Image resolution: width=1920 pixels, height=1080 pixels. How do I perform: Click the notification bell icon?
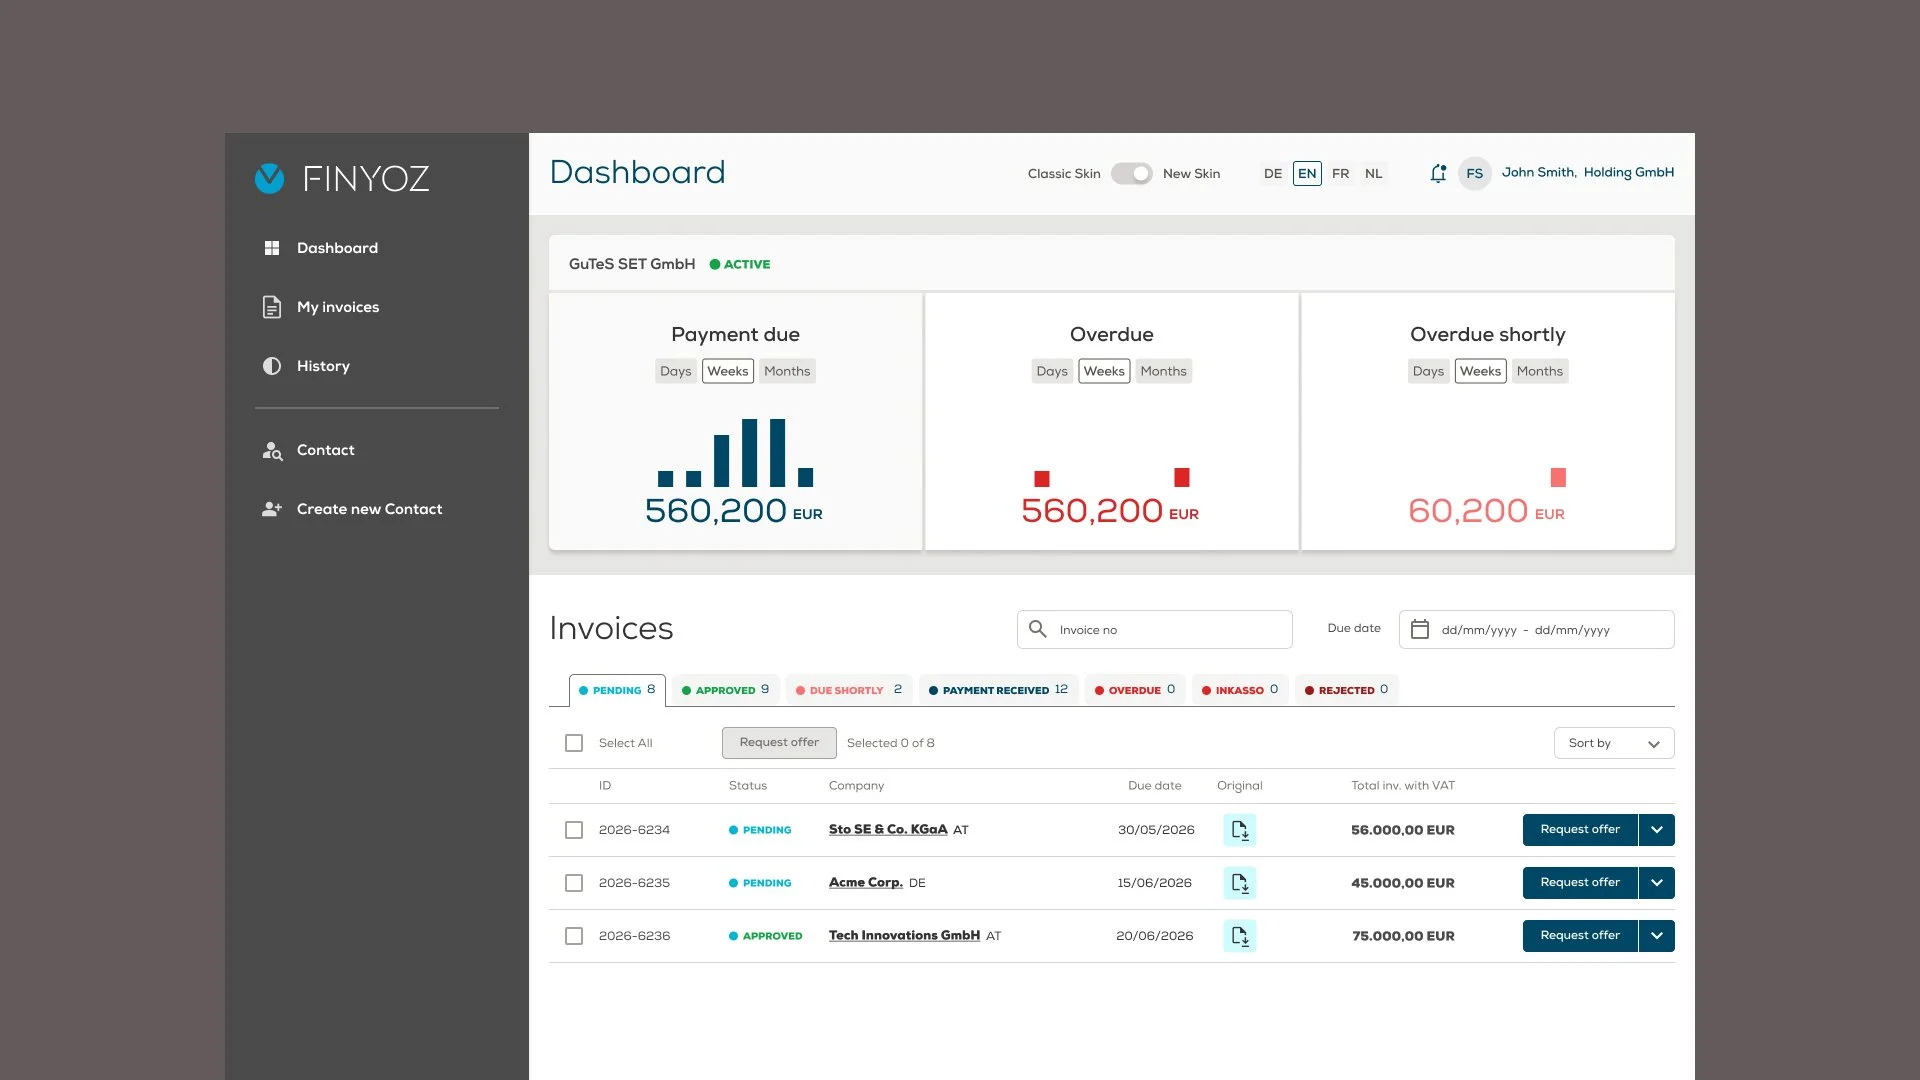(1438, 173)
